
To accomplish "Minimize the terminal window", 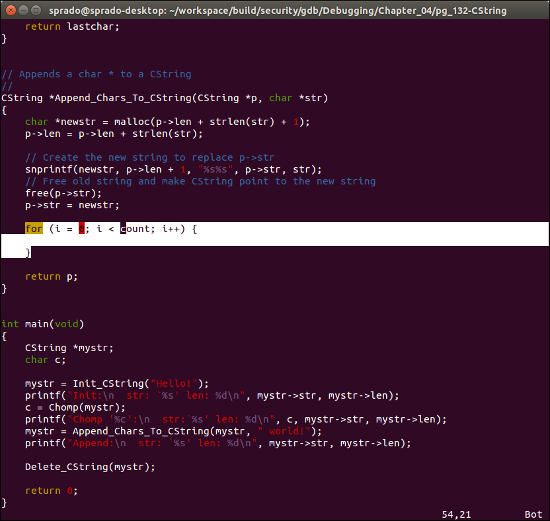I will point(24,10).
